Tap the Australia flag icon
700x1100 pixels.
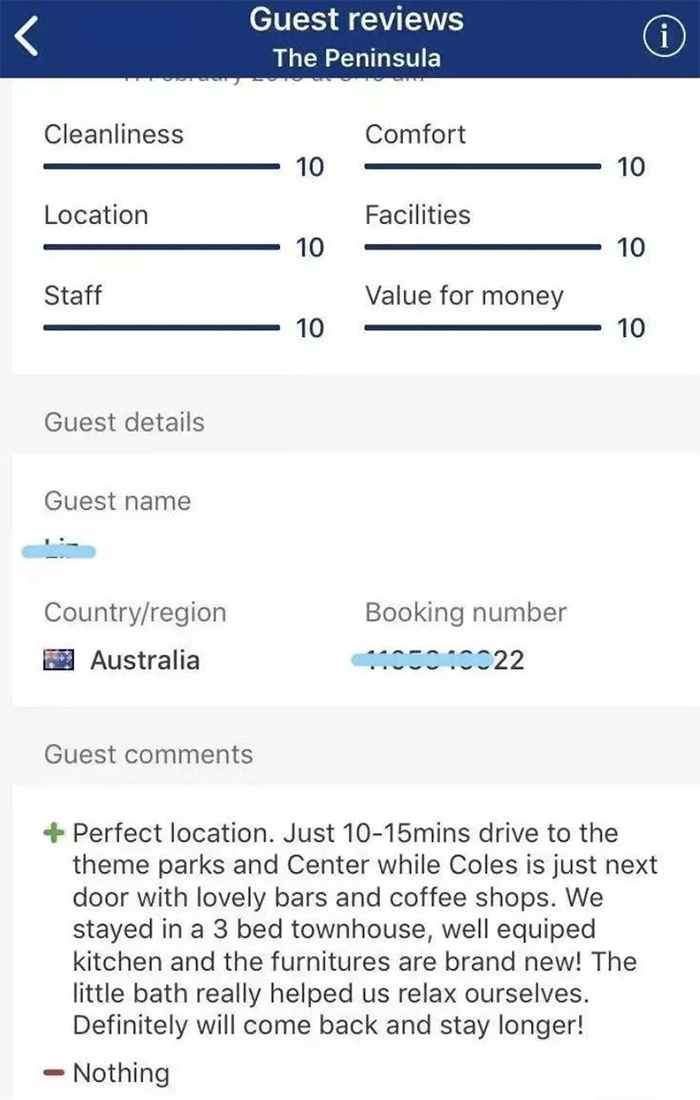[x=58, y=659]
